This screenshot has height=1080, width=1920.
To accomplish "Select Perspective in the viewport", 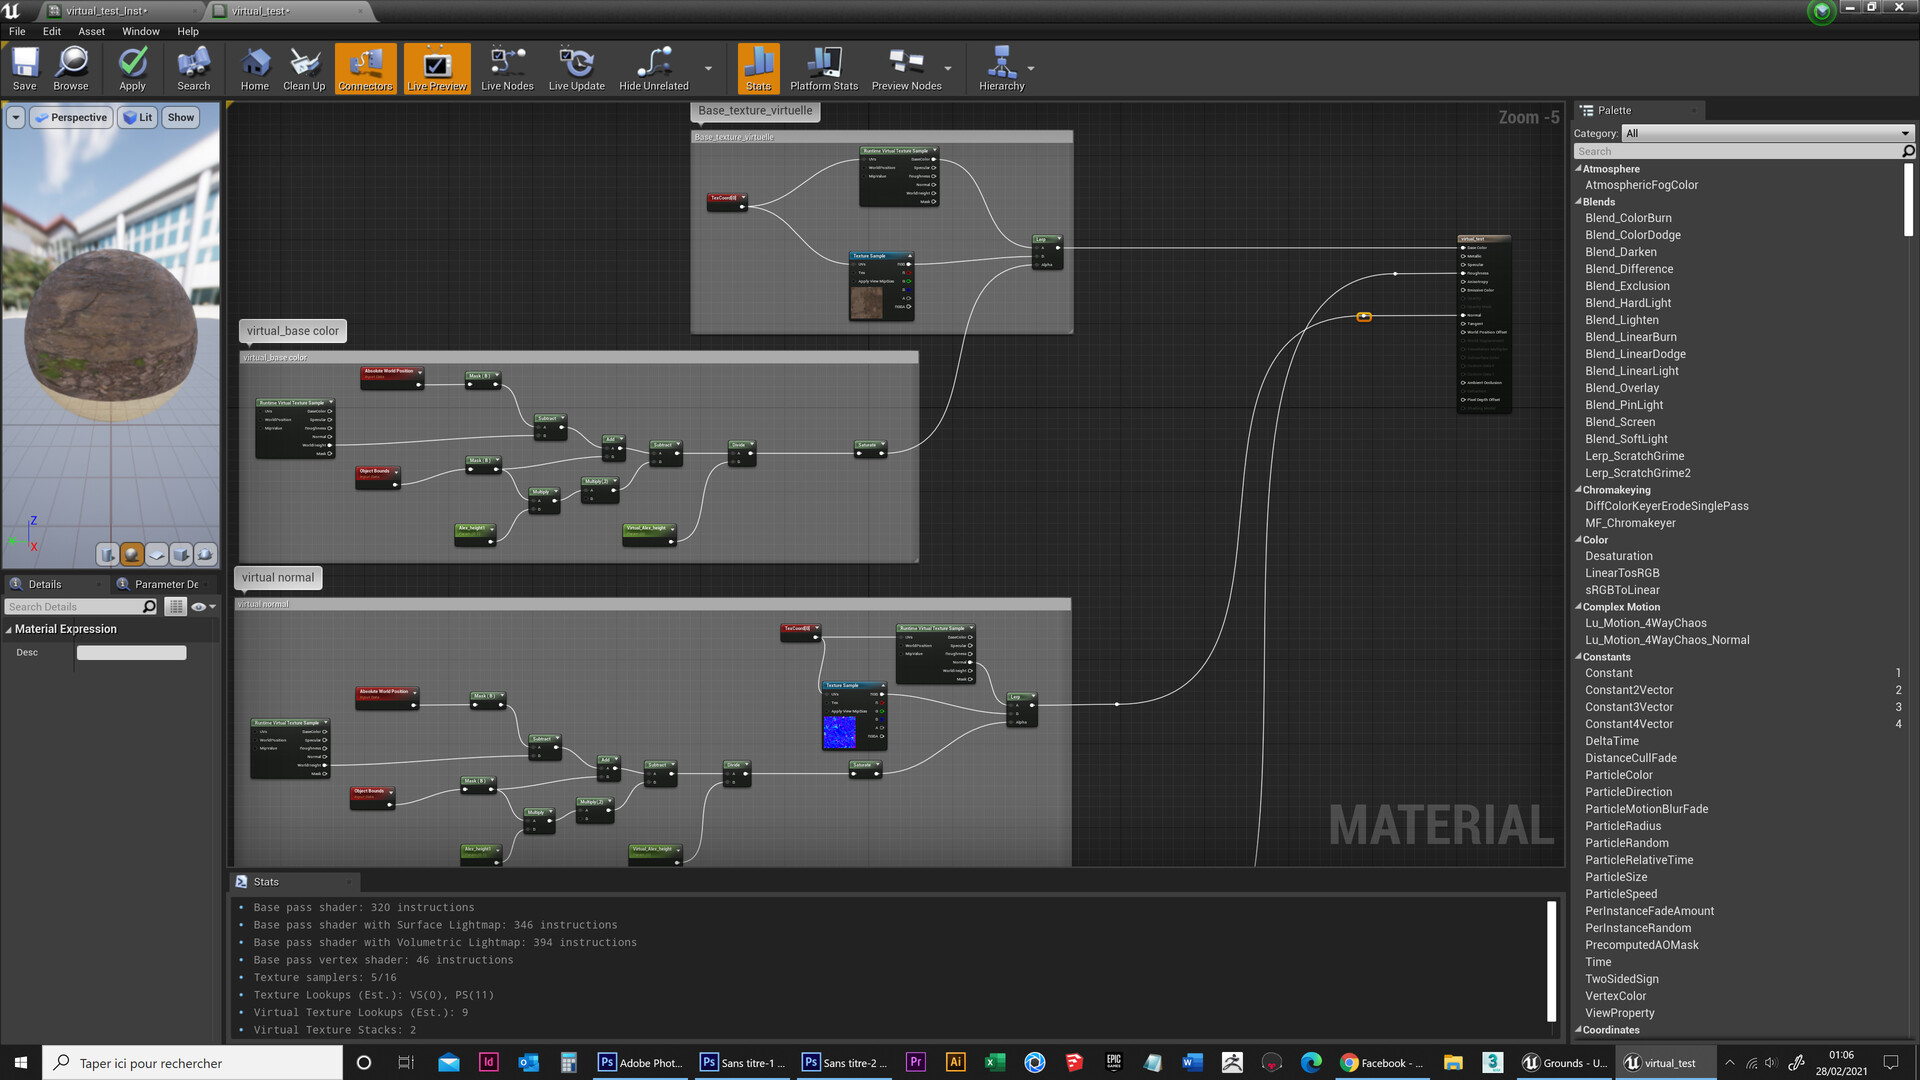I will [x=70, y=117].
